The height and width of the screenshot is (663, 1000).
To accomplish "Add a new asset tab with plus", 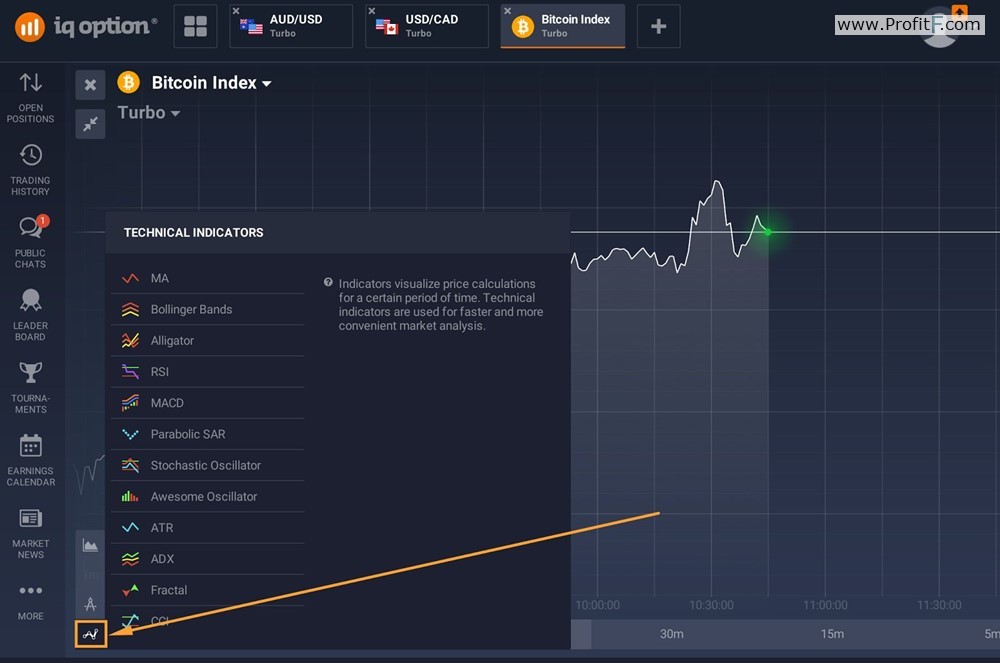I will [659, 26].
